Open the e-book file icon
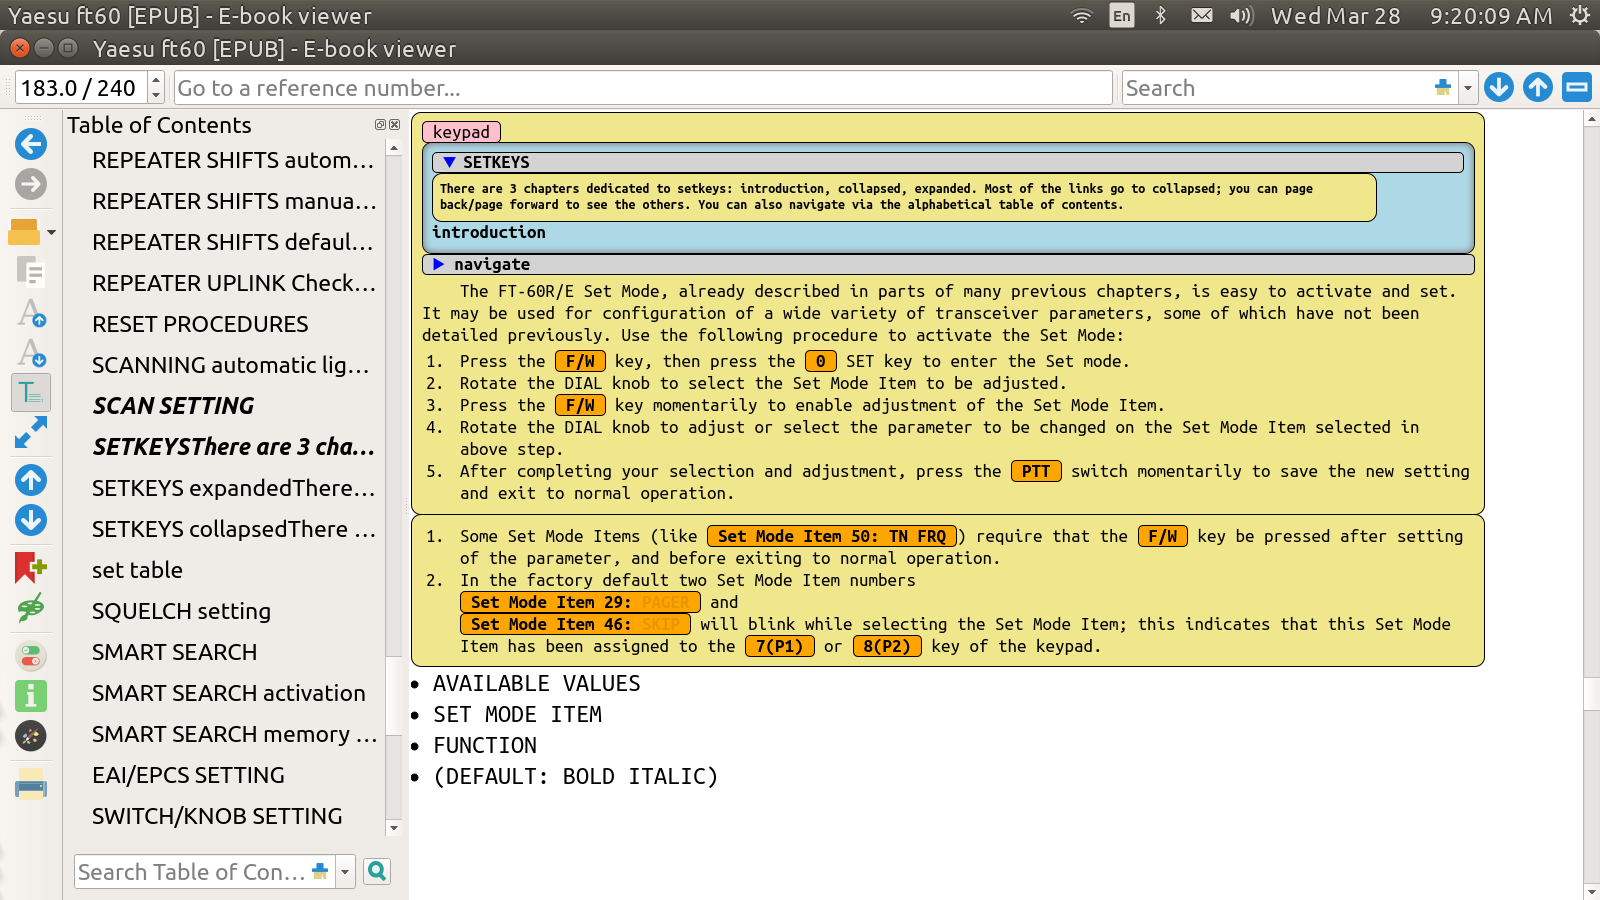 (x=24, y=232)
